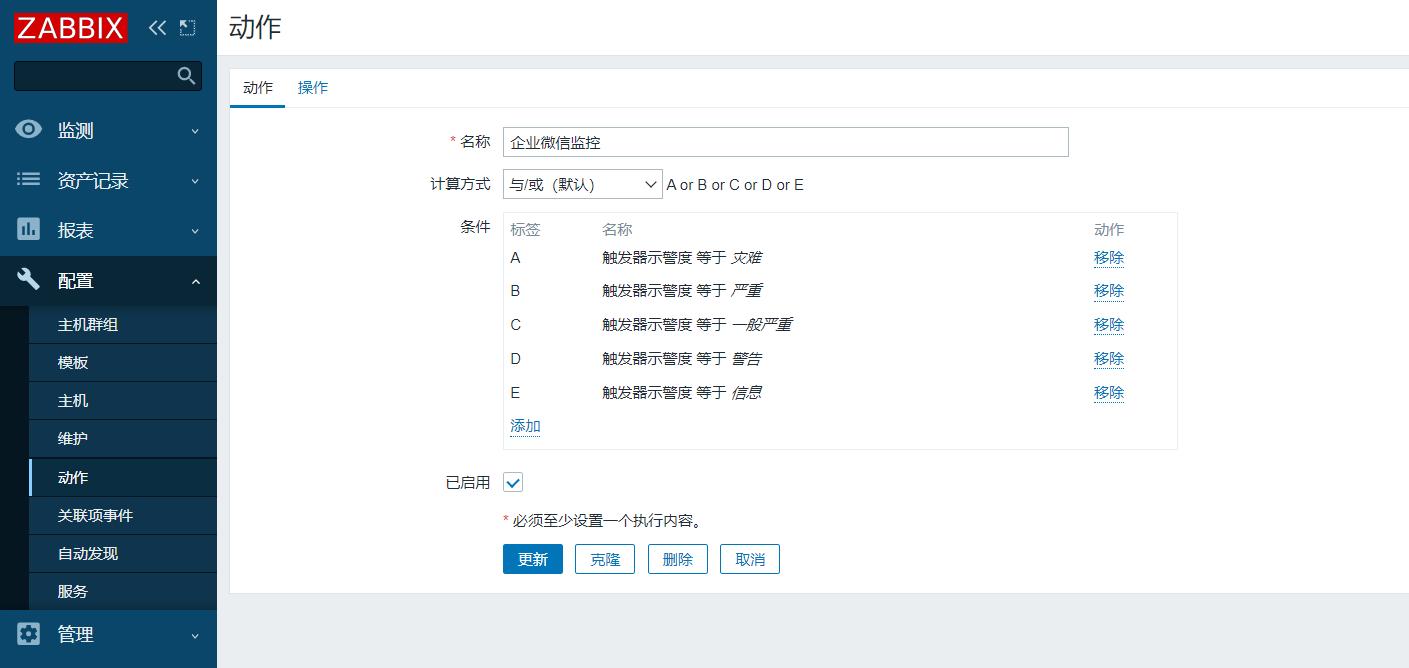Open the 管理 gear icon in sidebar
Screen dimensions: 1409x668
click(28, 634)
